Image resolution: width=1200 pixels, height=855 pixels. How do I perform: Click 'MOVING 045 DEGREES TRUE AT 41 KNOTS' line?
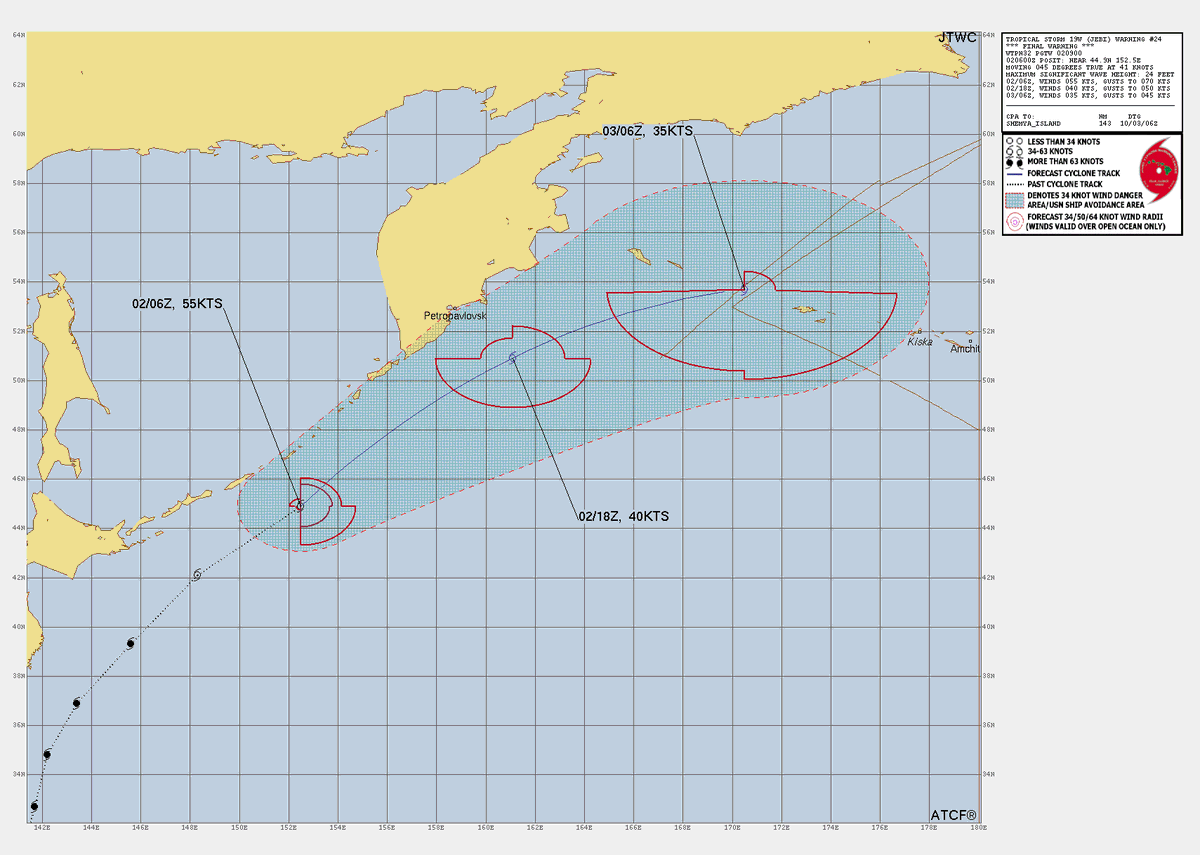click(1079, 68)
